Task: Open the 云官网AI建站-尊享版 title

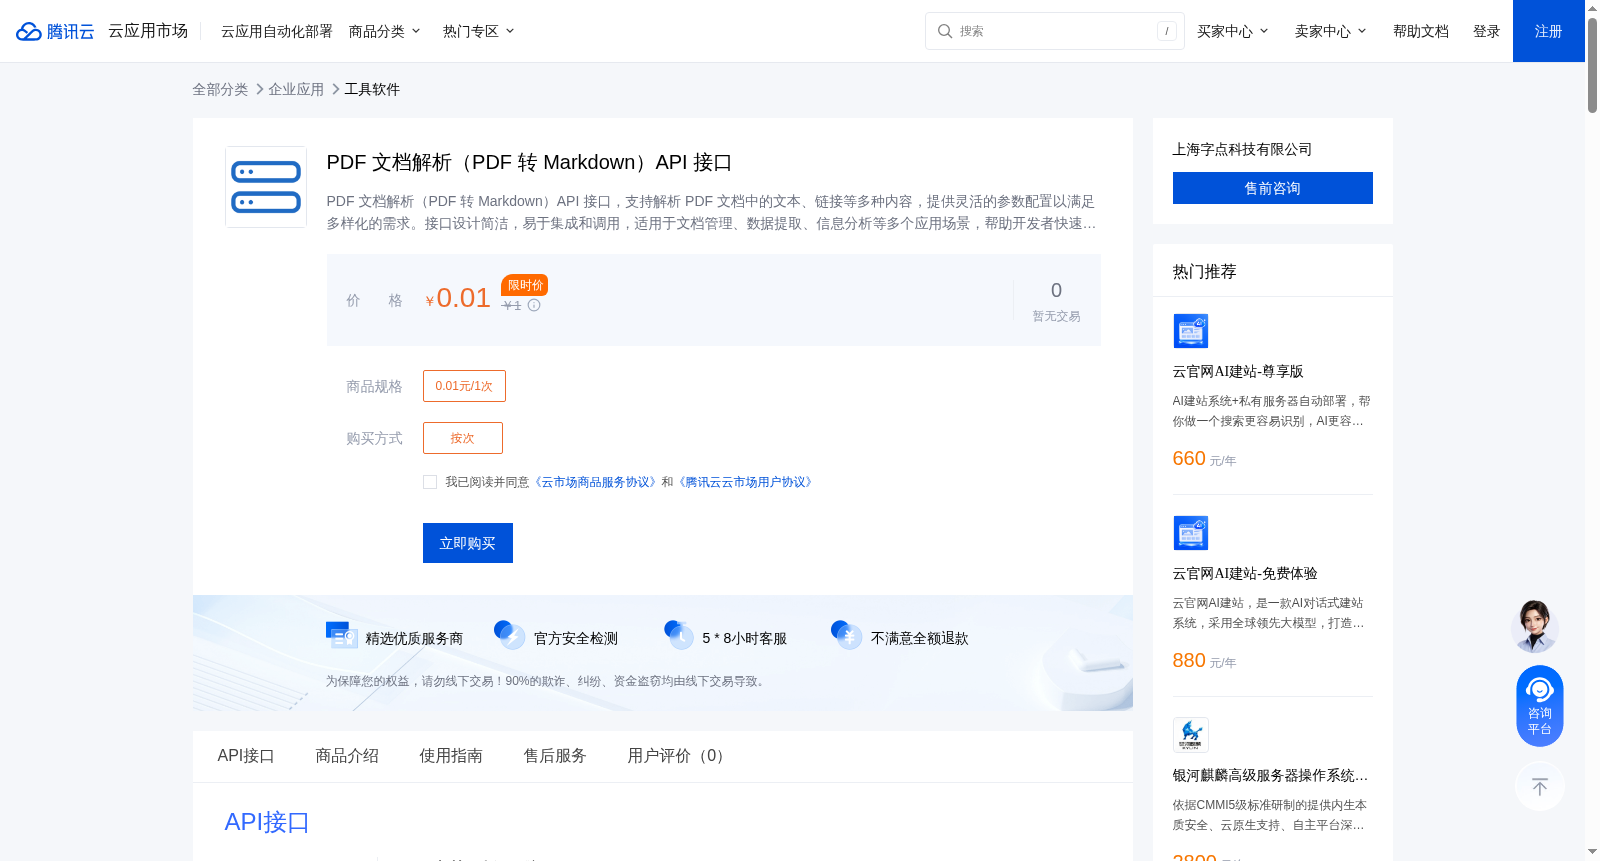Action: 1238,371
